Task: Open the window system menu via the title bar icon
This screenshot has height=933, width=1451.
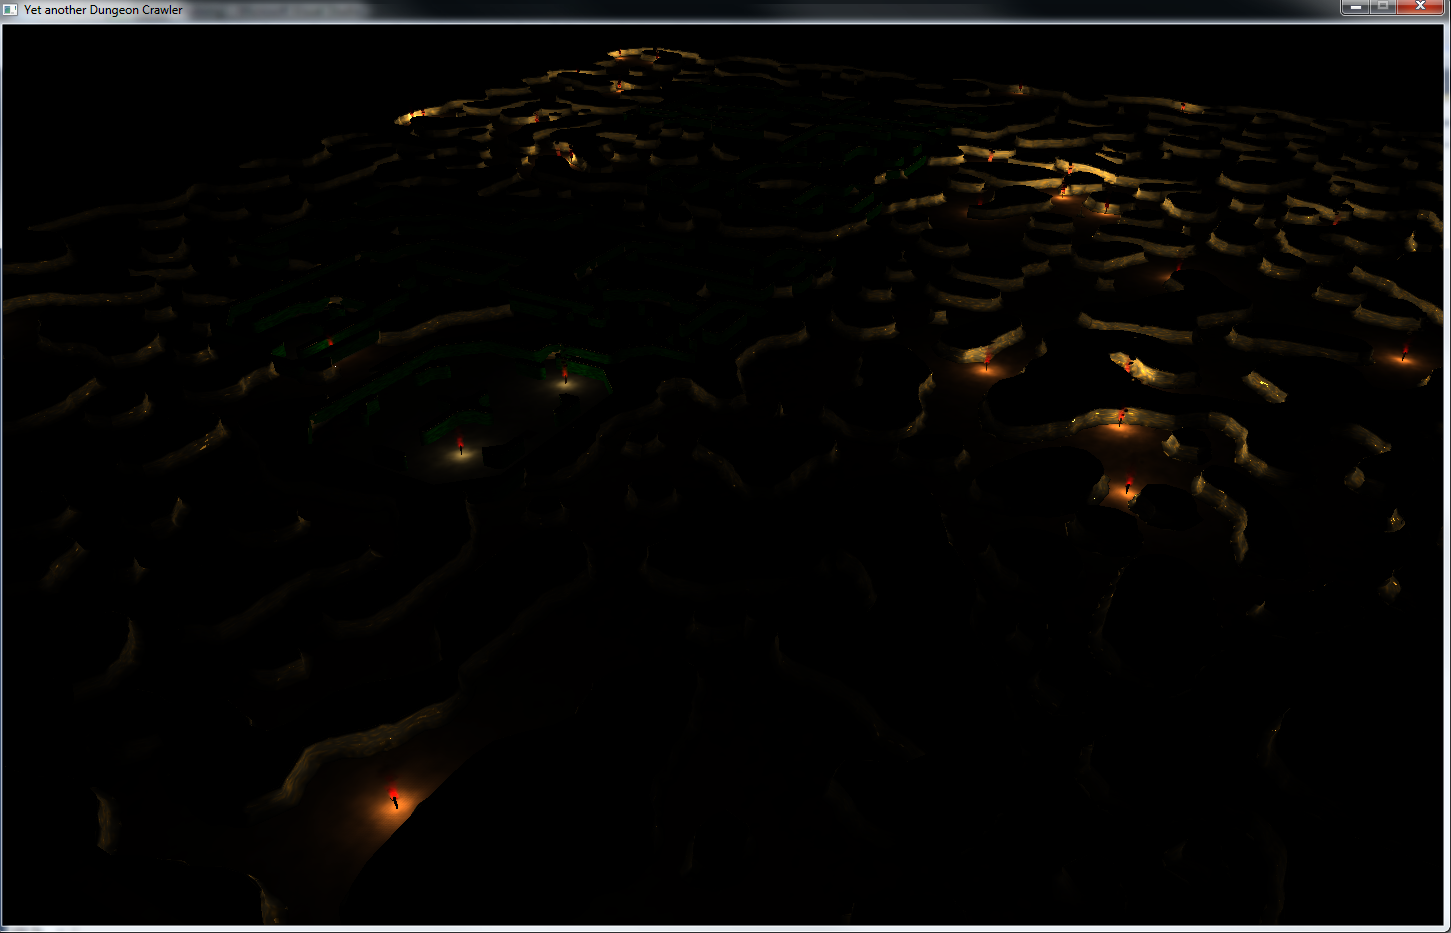Action: click(x=11, y=10)
